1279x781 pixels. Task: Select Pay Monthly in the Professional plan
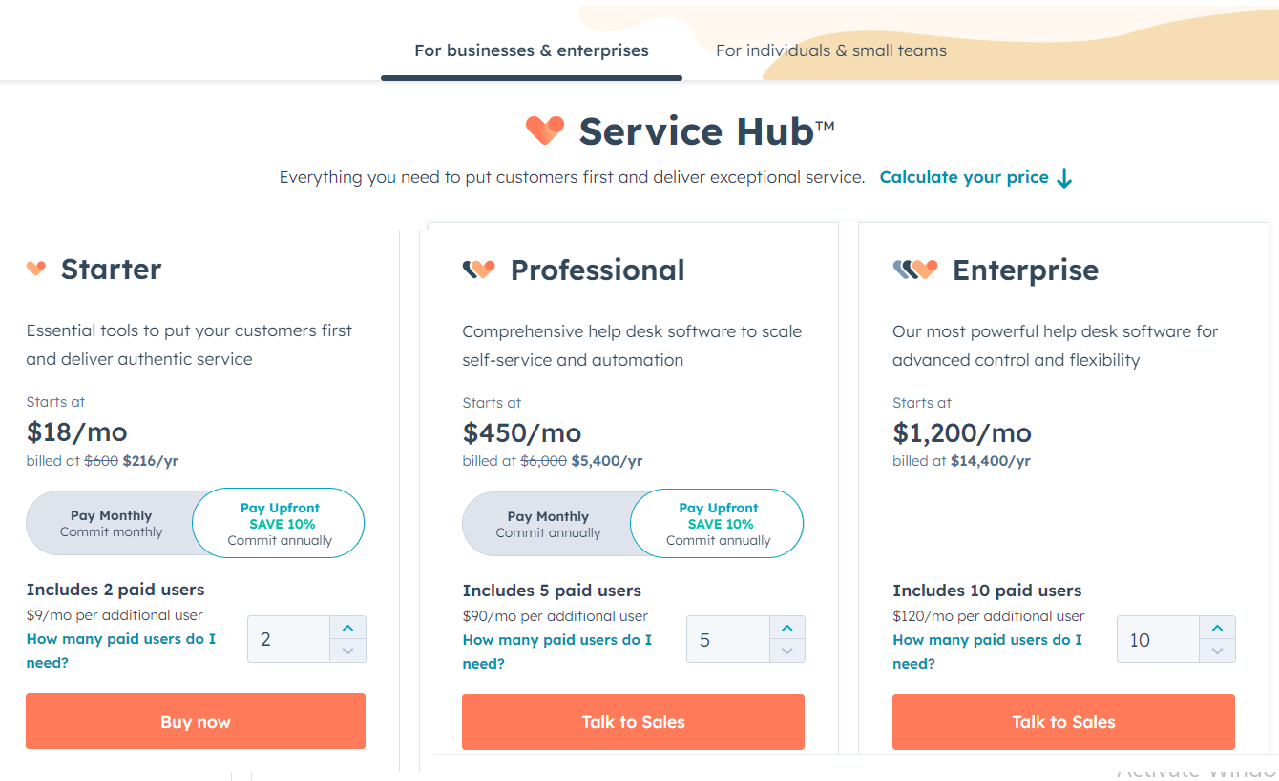548,524
